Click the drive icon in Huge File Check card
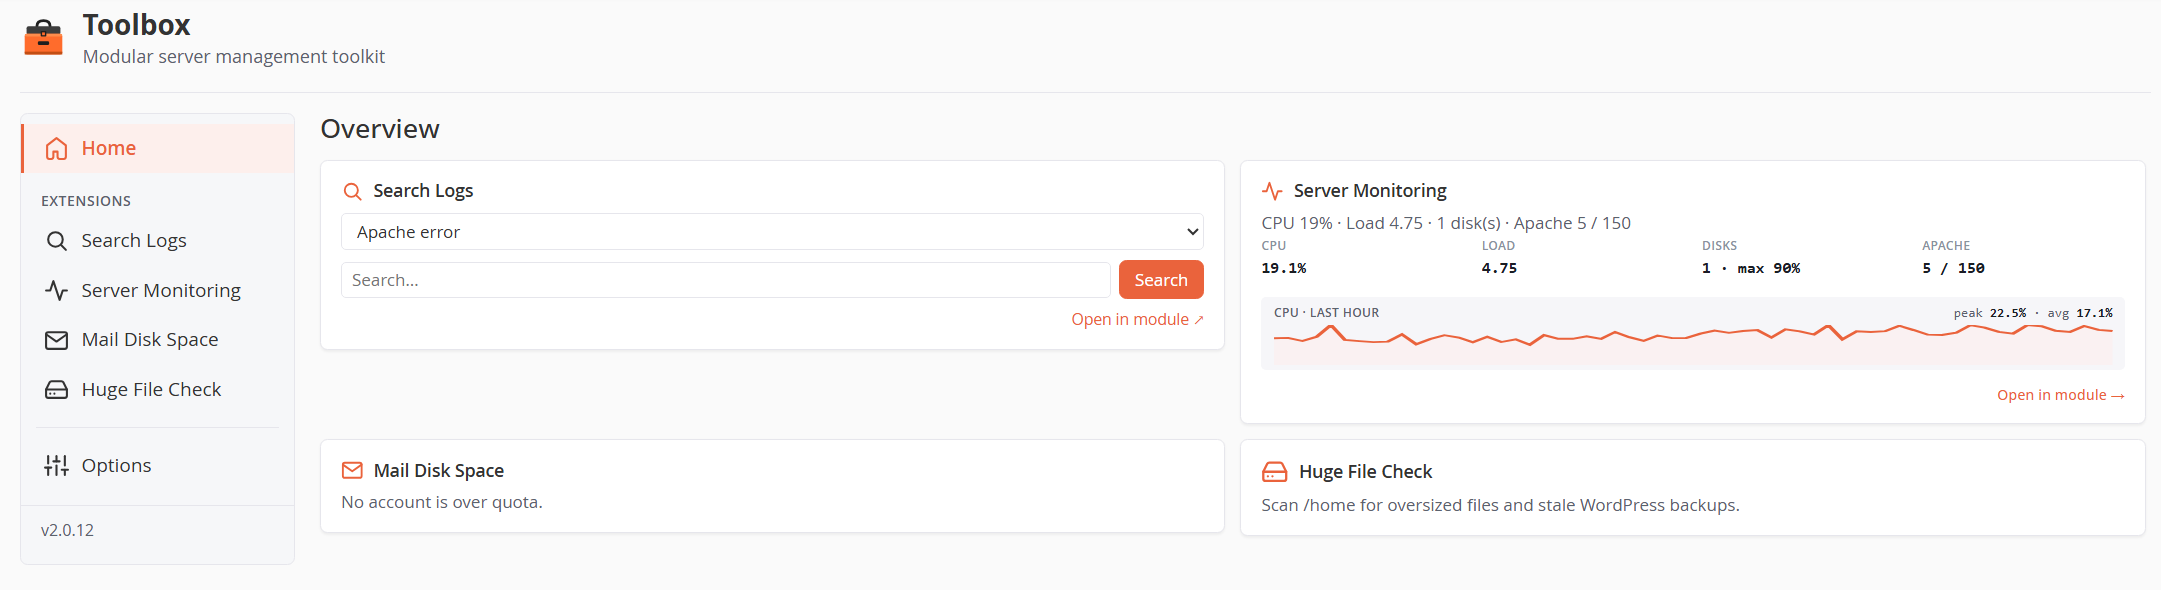Image resolution: width=2161 pixels, height=590 pixels. [x=1275, y=471]
